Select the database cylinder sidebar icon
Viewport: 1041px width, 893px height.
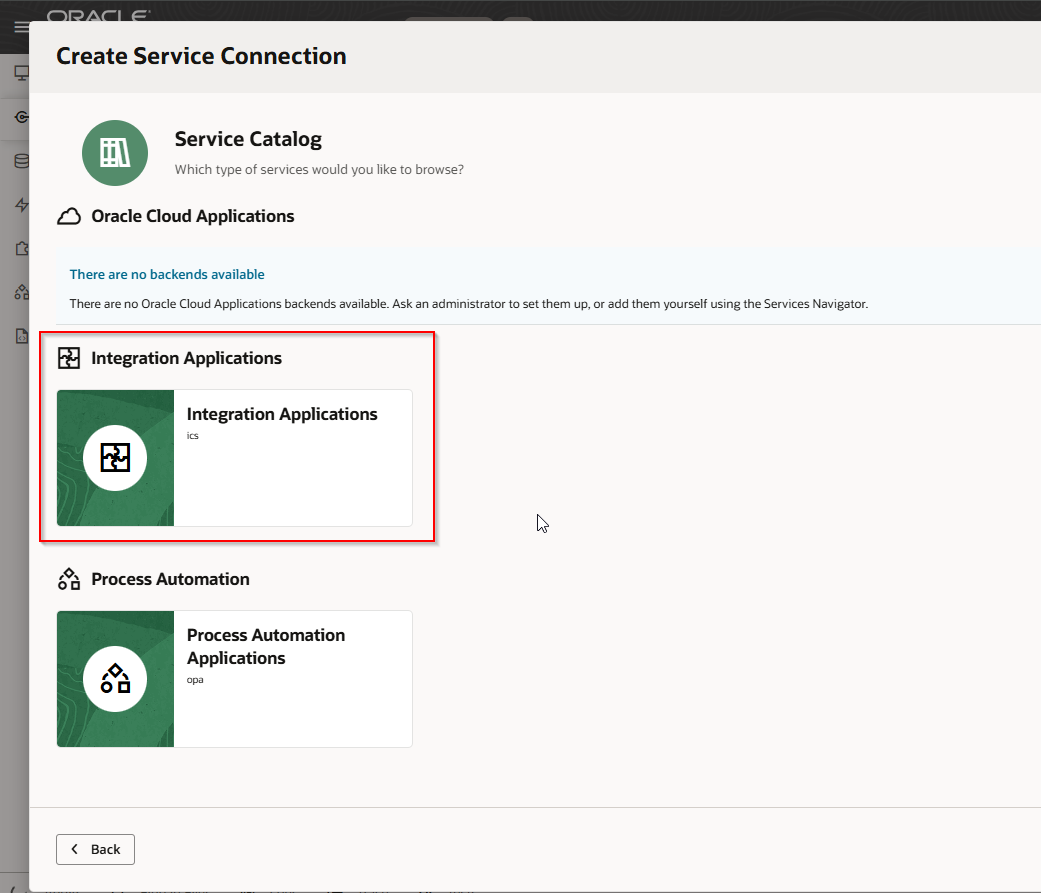(20, 161)
